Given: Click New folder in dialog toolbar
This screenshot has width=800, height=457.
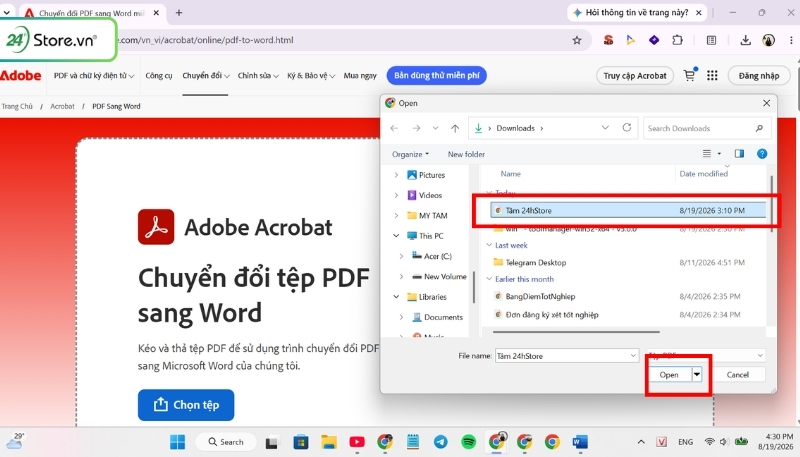Looking at the screenshot, I should tap(466, 154).
